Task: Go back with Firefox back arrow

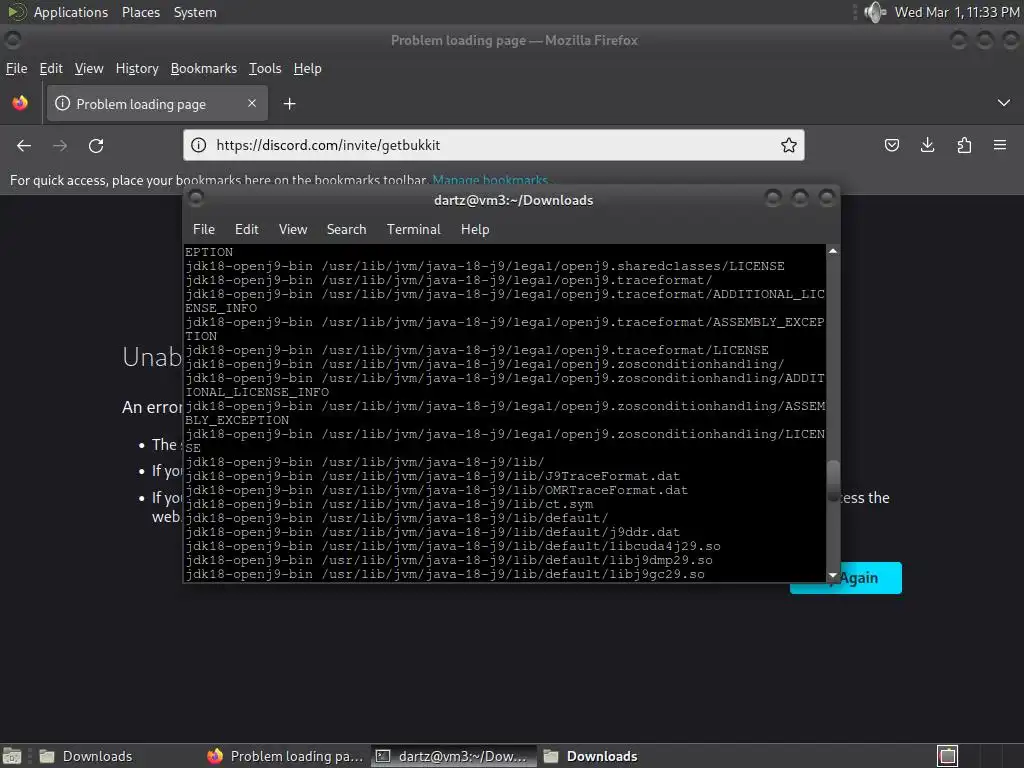Action: 24,146
